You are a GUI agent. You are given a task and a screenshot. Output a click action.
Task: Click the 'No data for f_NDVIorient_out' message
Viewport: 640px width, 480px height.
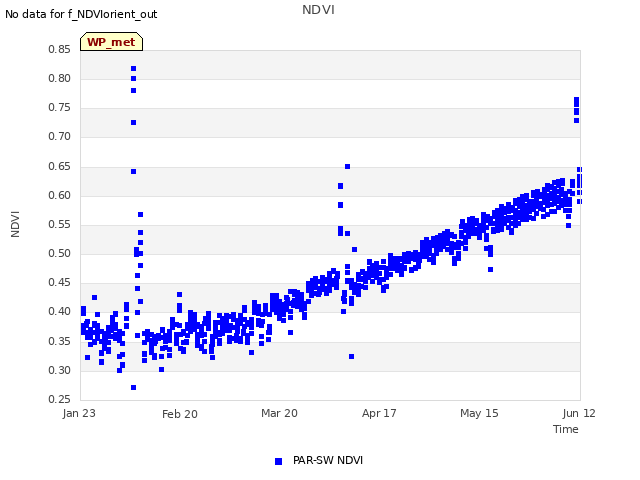[81, 14]
